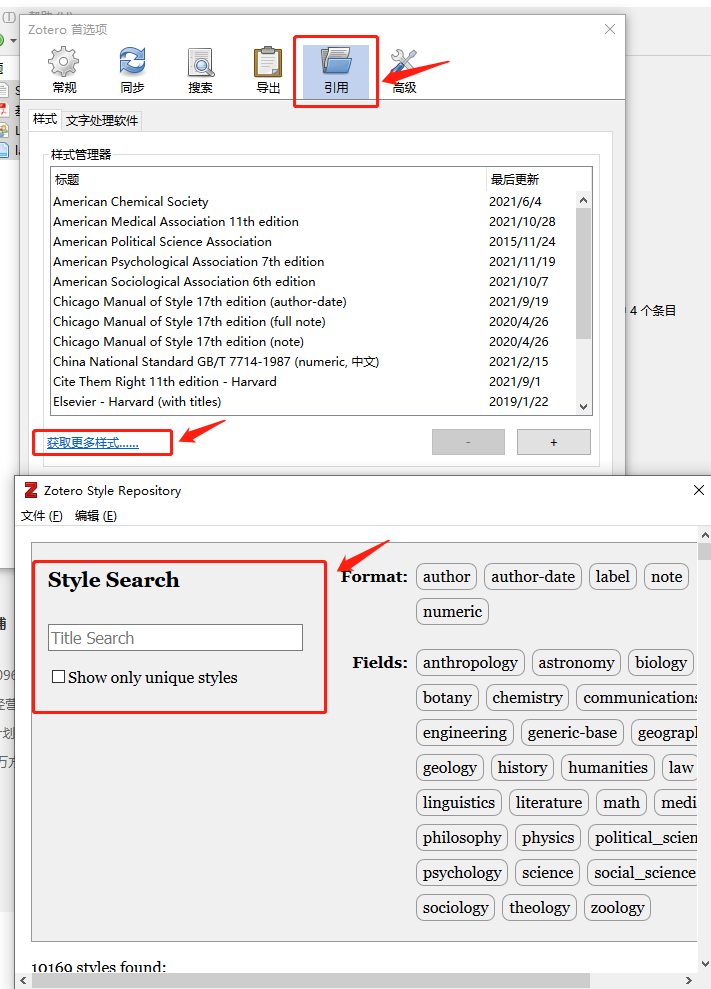Filter by humanities field
This screenshot has height=989, width=711.
(x=608, y=767)
